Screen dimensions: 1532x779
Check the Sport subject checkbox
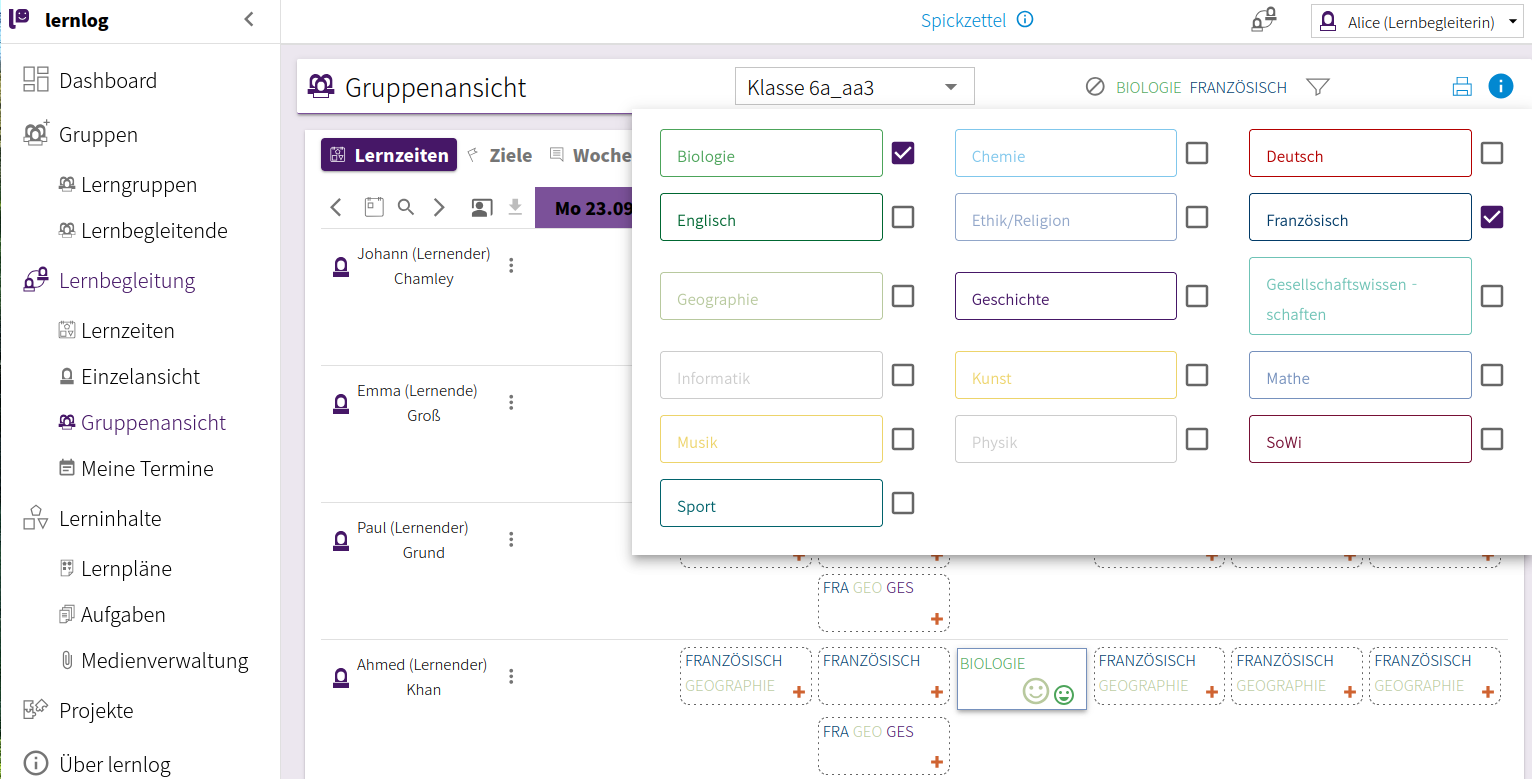coord(903,503)
